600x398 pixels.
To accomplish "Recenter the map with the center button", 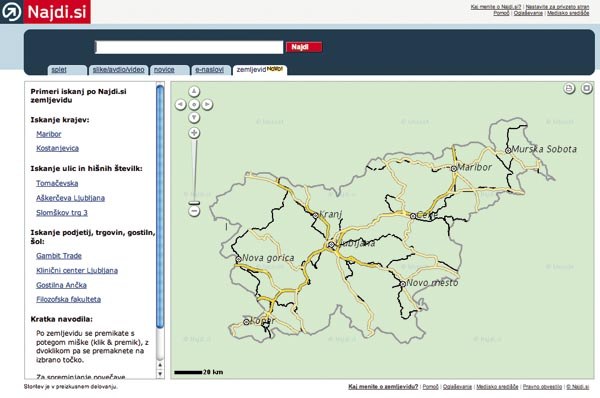I will pyautogui.click(x=194, y=104).
